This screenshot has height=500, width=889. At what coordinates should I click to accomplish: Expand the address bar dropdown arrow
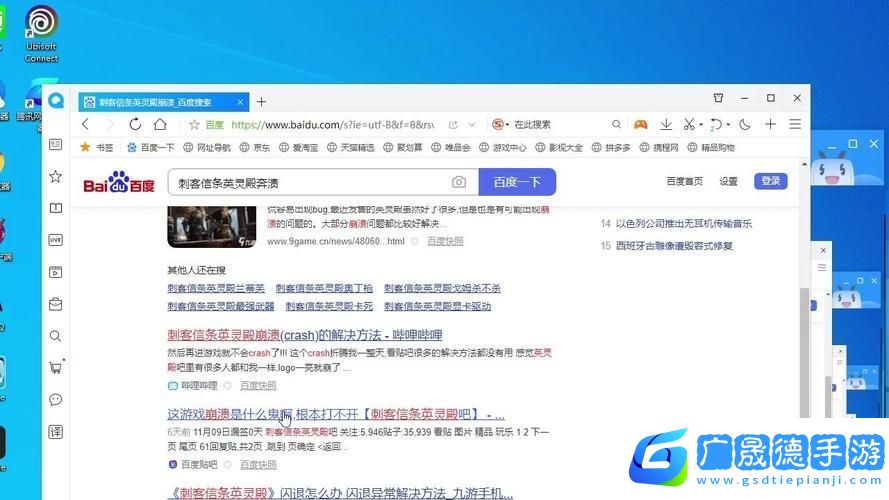(x=472, y=125)
